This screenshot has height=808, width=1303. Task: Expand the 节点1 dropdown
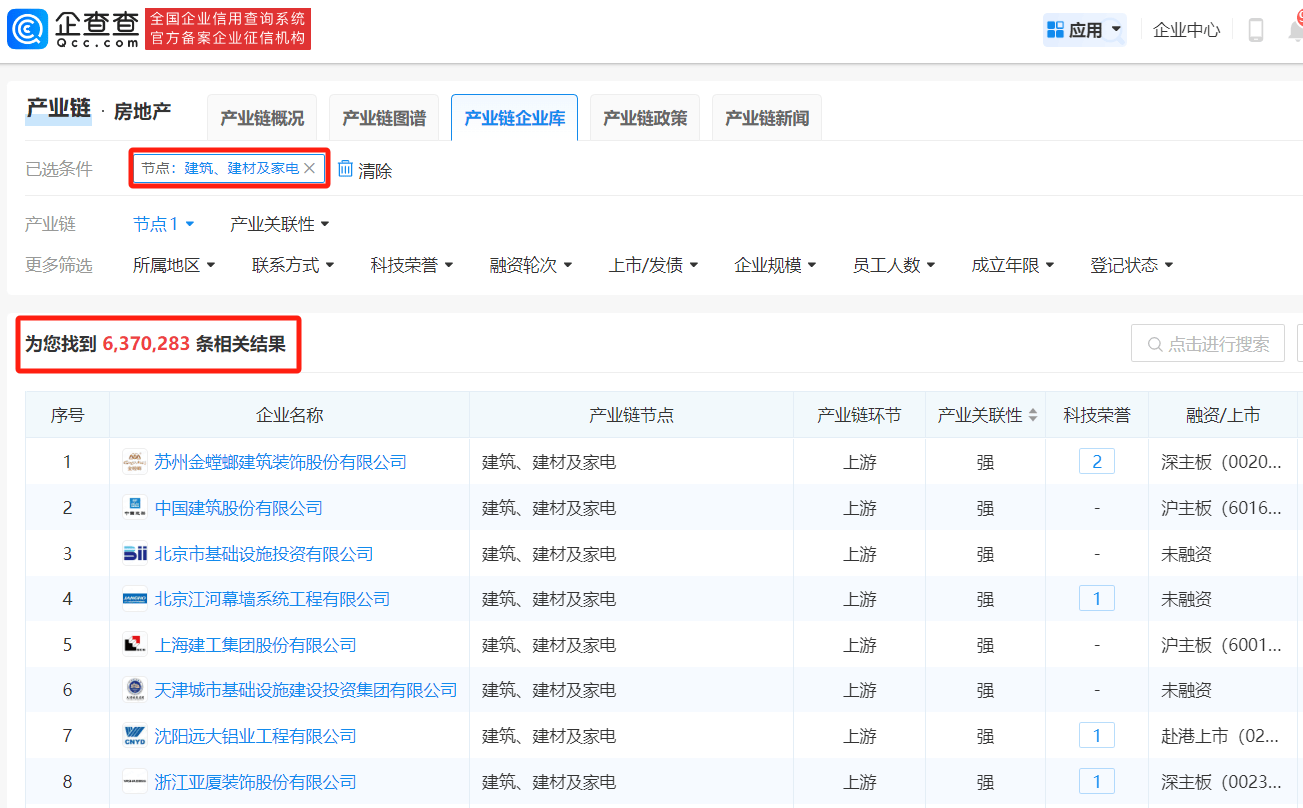pyautogui.click(x=164, y=224)
